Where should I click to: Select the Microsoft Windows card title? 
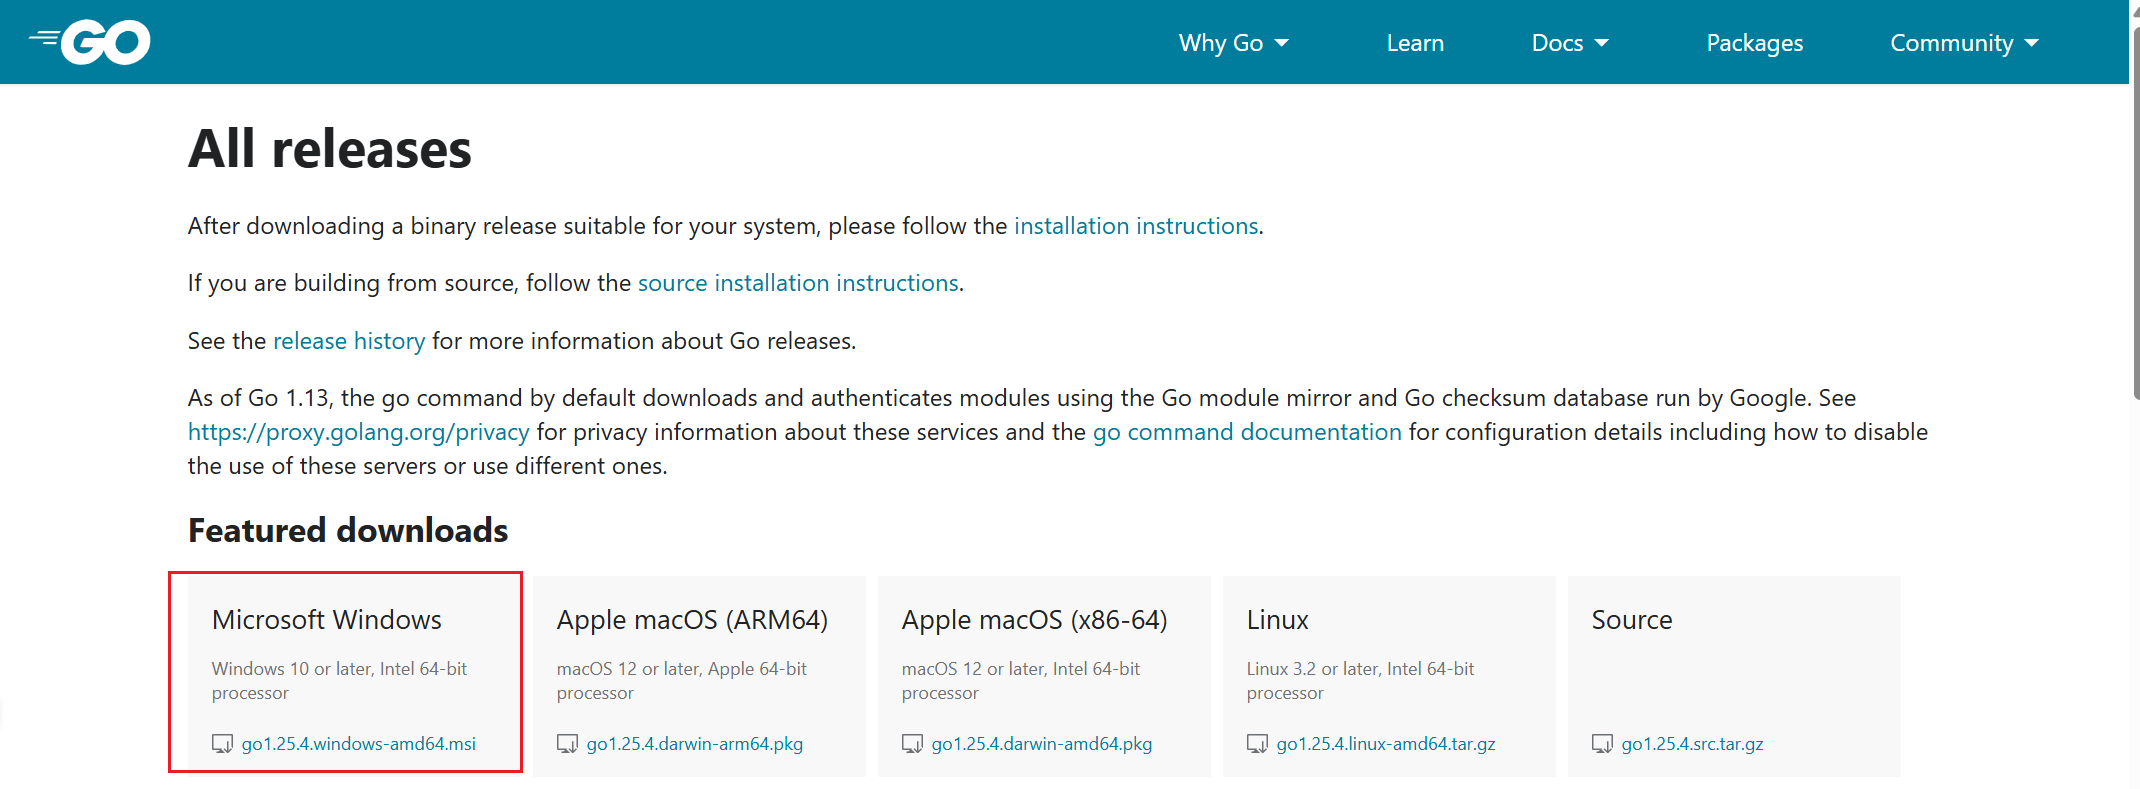327,620
